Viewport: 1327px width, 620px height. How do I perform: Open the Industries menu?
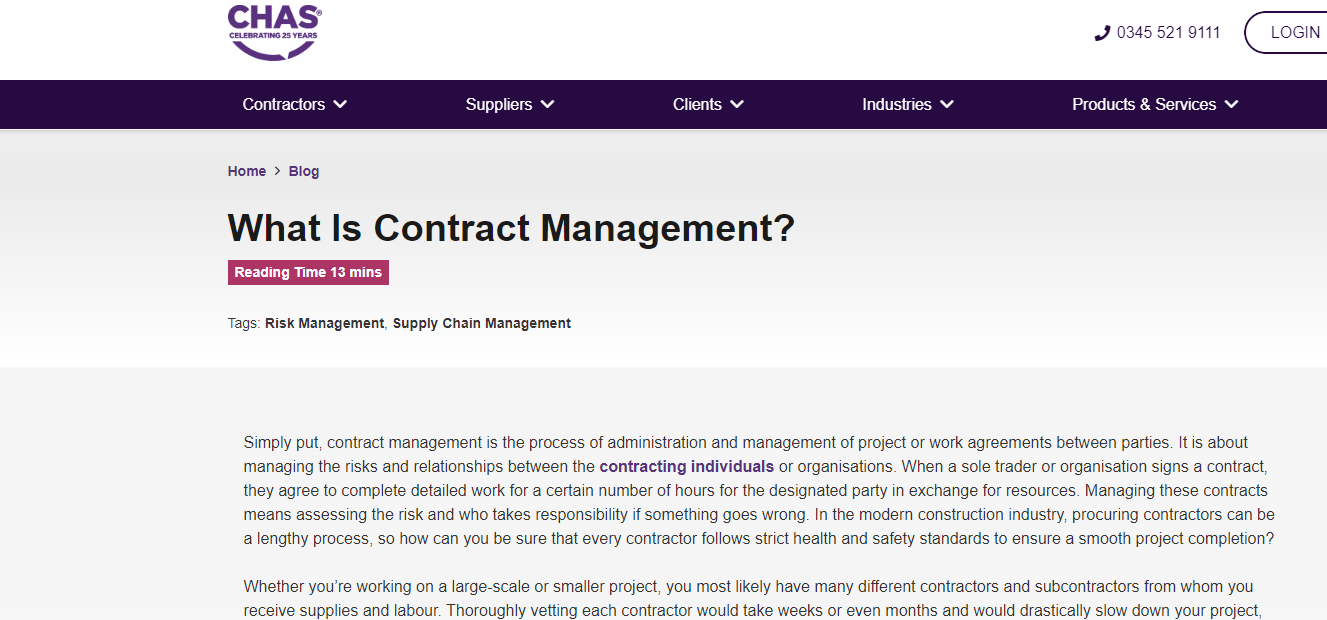tap(897, 104)
